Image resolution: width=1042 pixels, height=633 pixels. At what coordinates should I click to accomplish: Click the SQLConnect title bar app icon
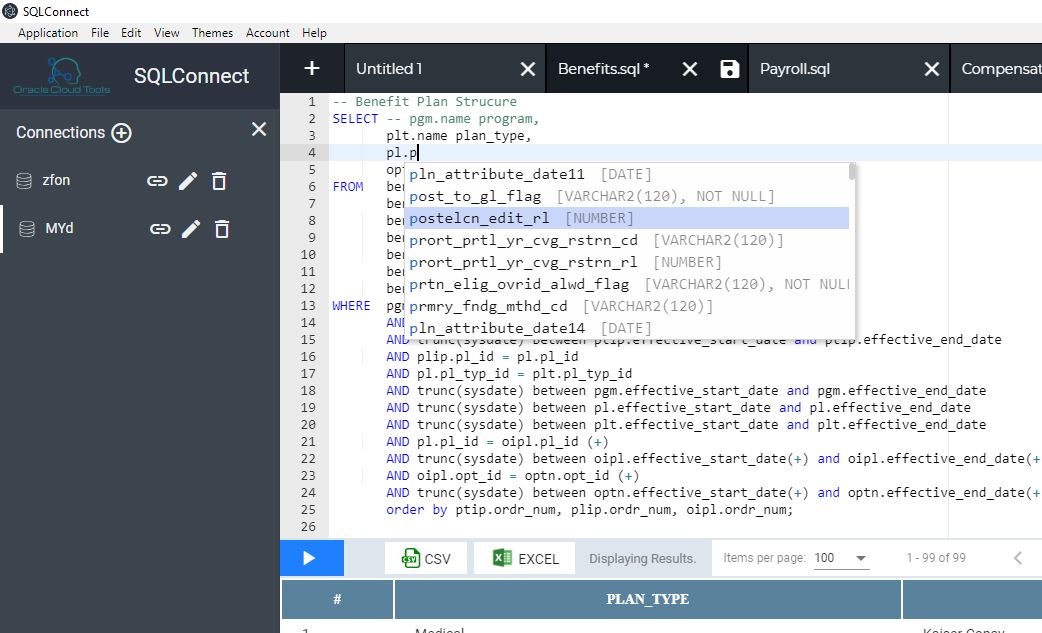[x=10, y=11]
